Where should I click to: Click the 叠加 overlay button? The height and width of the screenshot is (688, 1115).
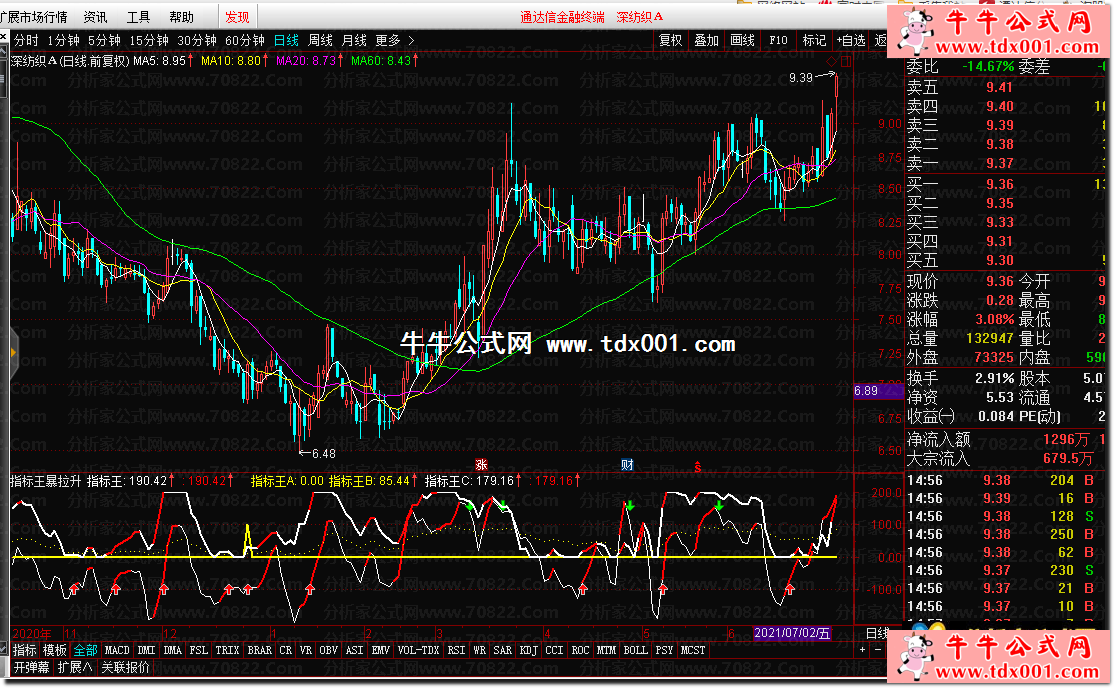pos(707,41)
